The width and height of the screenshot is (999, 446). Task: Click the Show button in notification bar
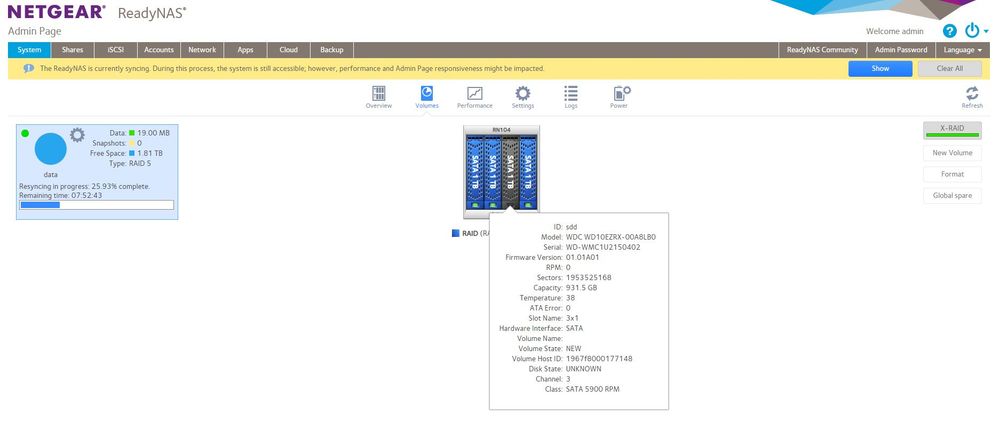pos(880,68)
